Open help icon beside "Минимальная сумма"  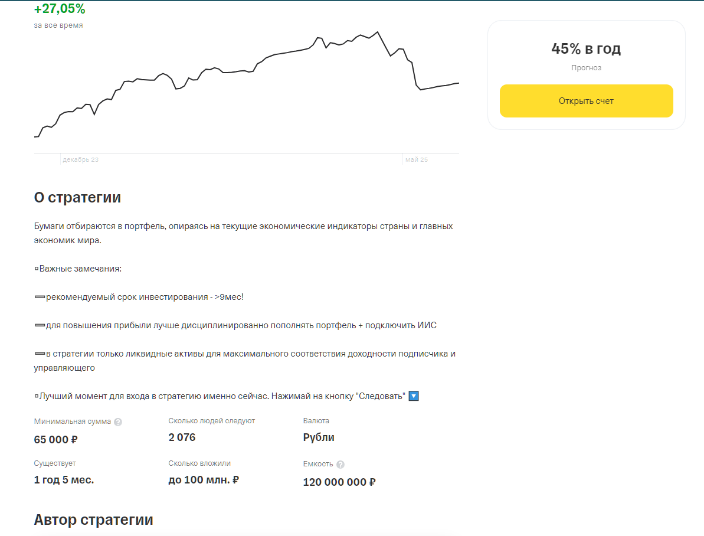(x=118, y=422)
